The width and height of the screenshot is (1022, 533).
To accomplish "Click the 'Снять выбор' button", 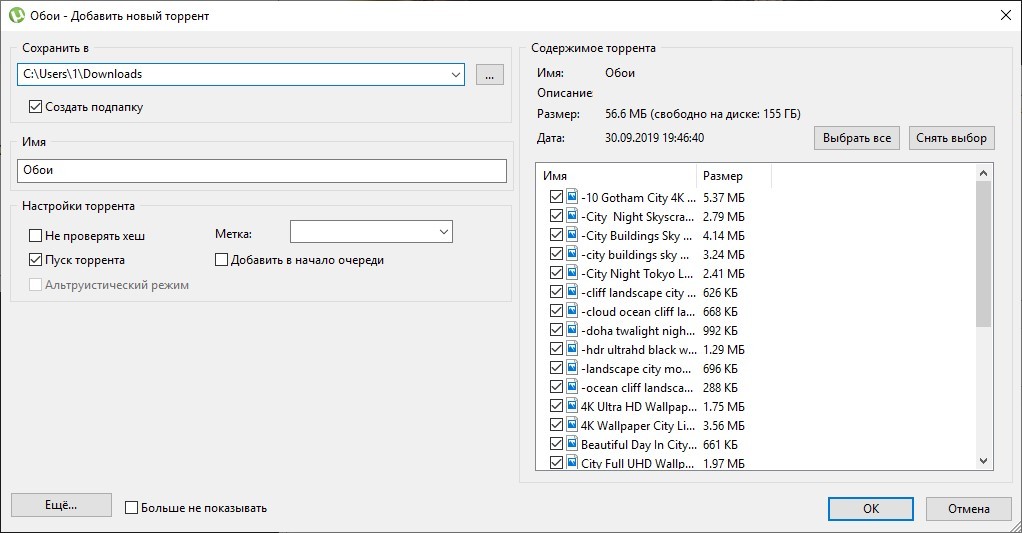I will 952,138.
